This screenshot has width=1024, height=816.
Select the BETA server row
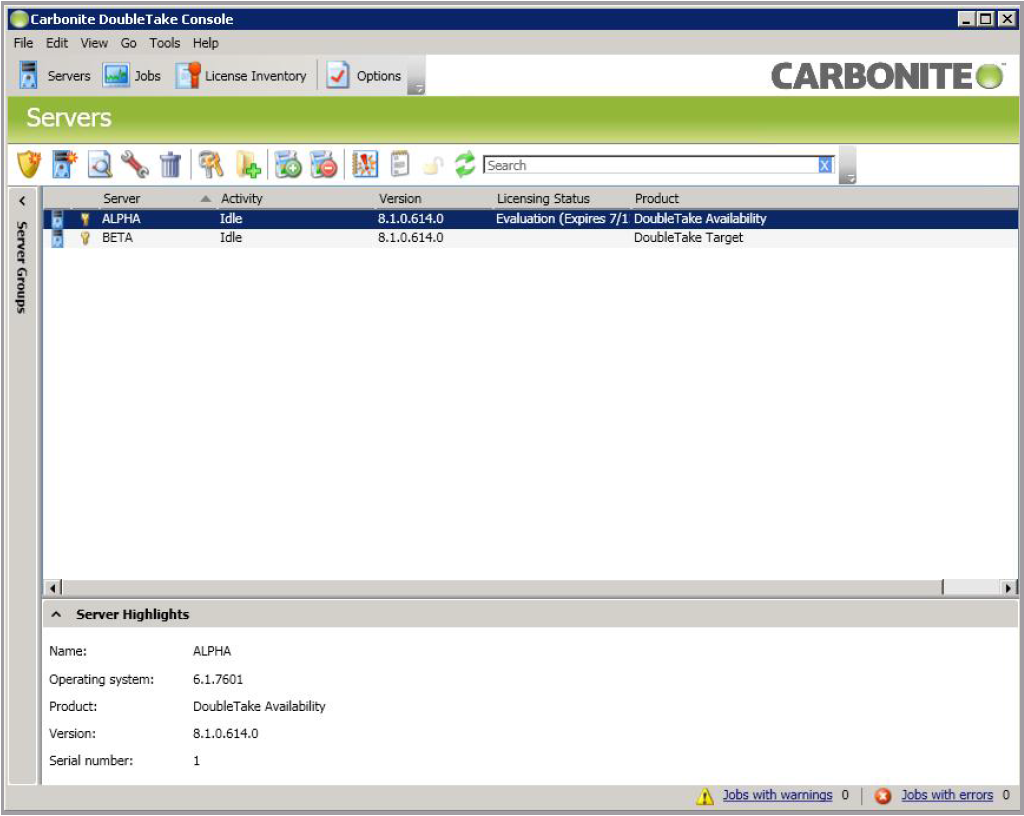pyautogui.click(x=530, y=238)
